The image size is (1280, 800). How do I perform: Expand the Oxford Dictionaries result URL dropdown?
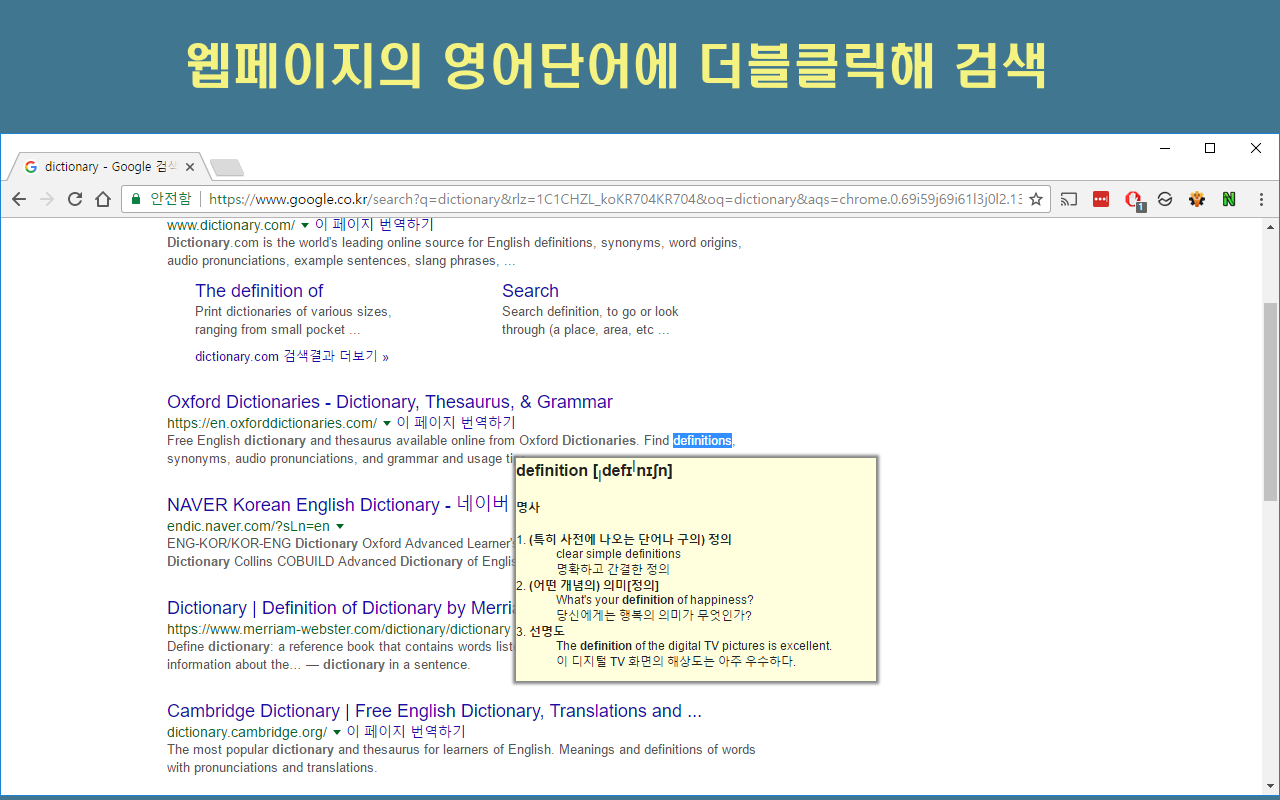[x=385, y=422]
